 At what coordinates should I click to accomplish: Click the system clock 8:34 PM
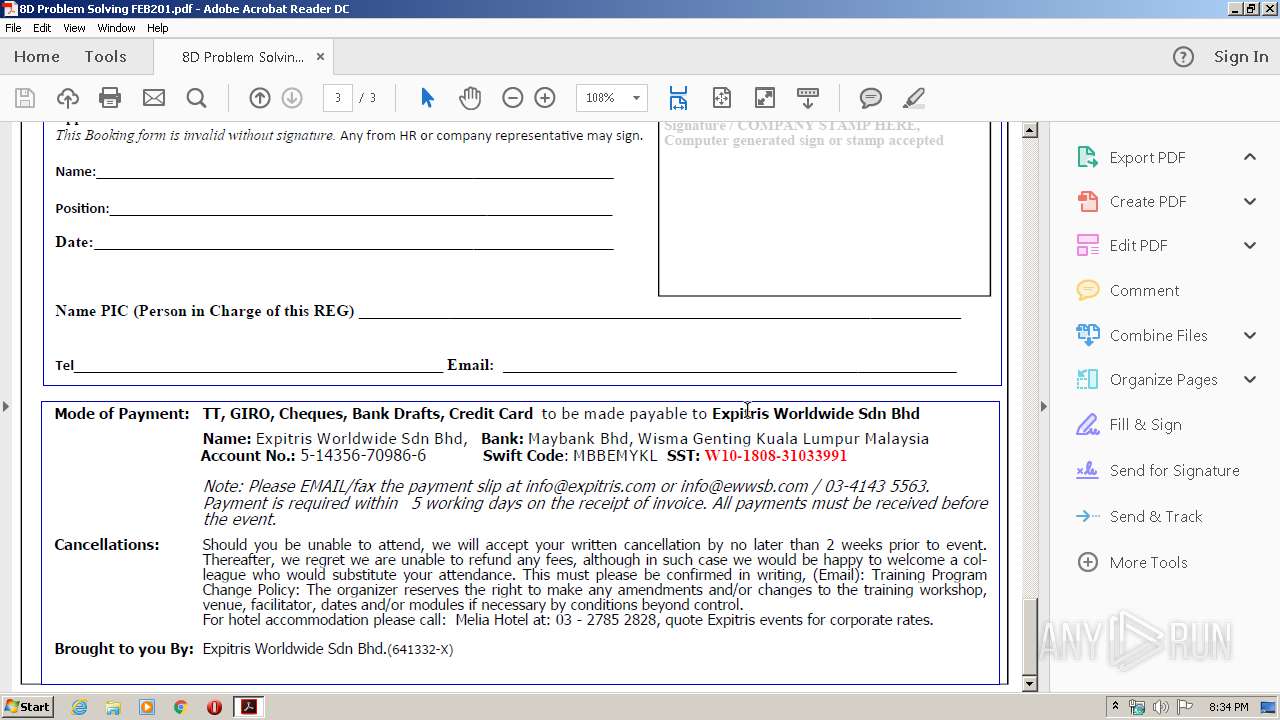(x=1228, y=707)
